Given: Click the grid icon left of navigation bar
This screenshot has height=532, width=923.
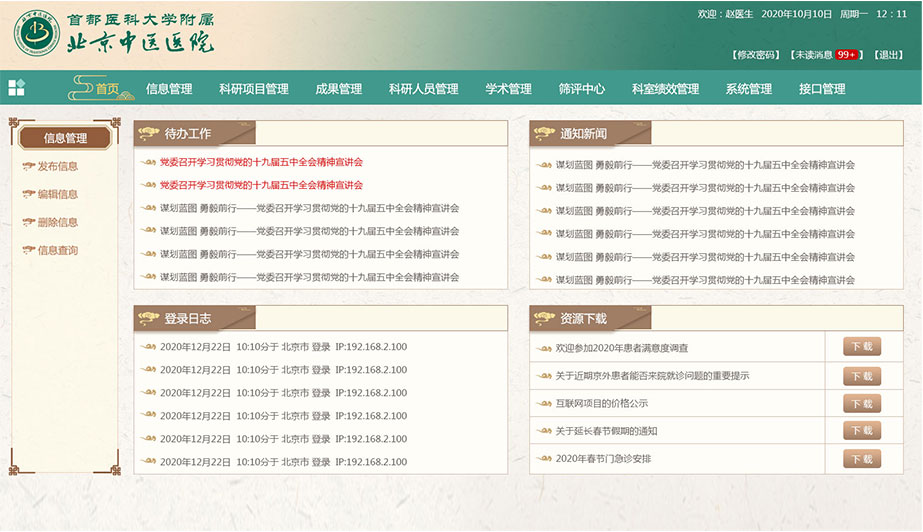Looking at the screenshot, I should click(x=16, y=88).
